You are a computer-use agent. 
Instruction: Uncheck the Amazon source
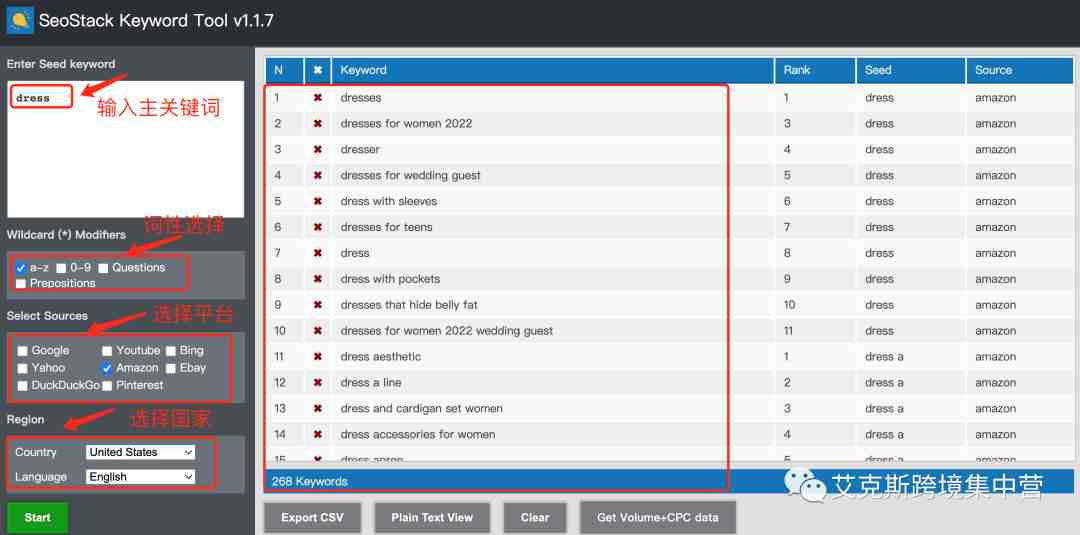click(107, 368)
